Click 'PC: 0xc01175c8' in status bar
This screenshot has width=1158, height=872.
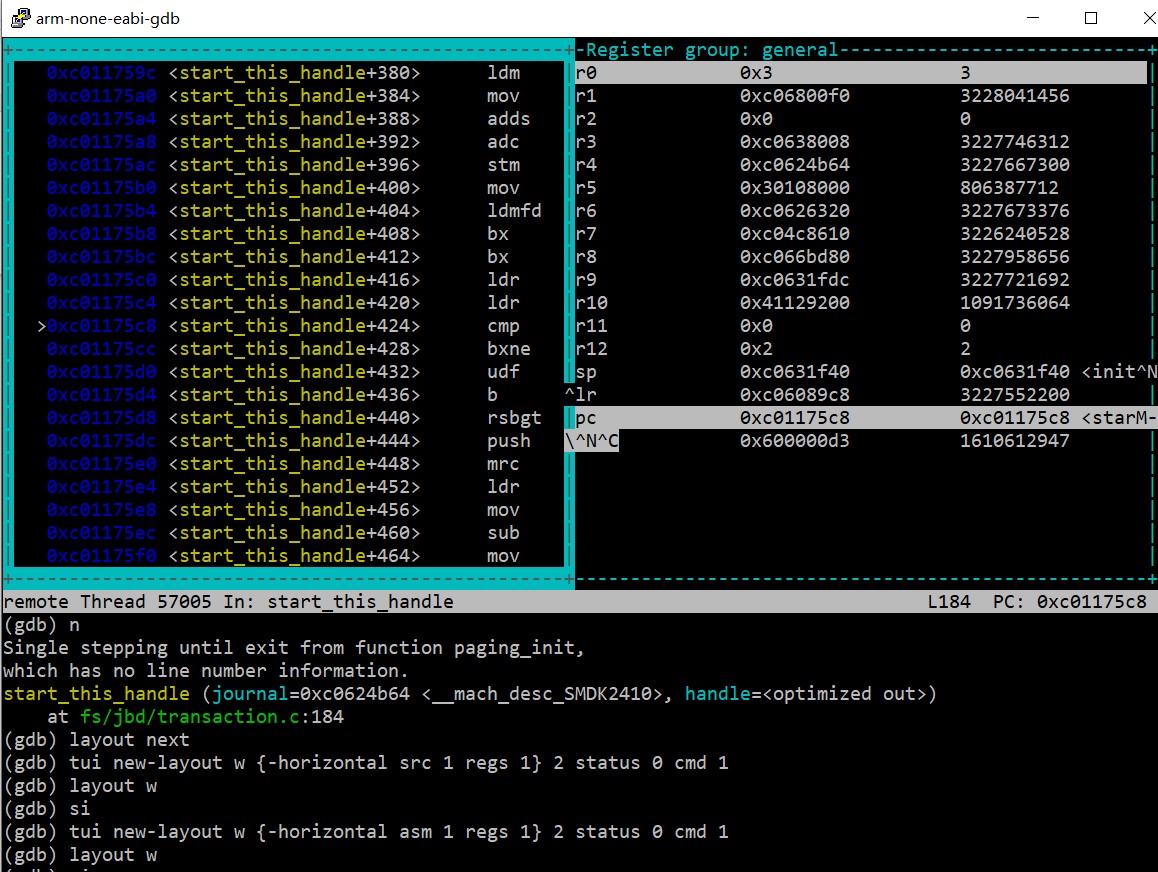1069,602
